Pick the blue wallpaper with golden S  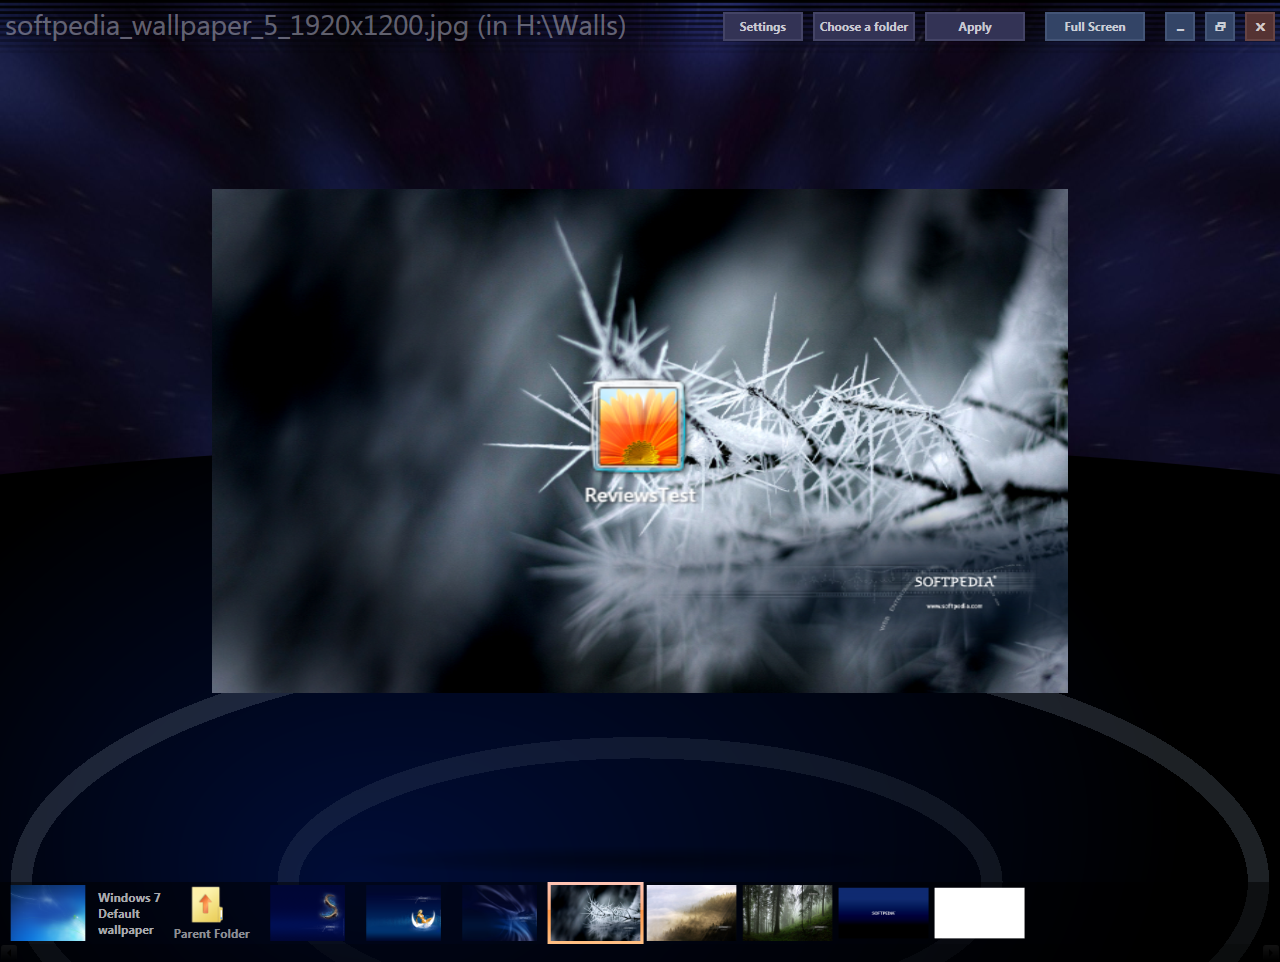pos(308,913)
